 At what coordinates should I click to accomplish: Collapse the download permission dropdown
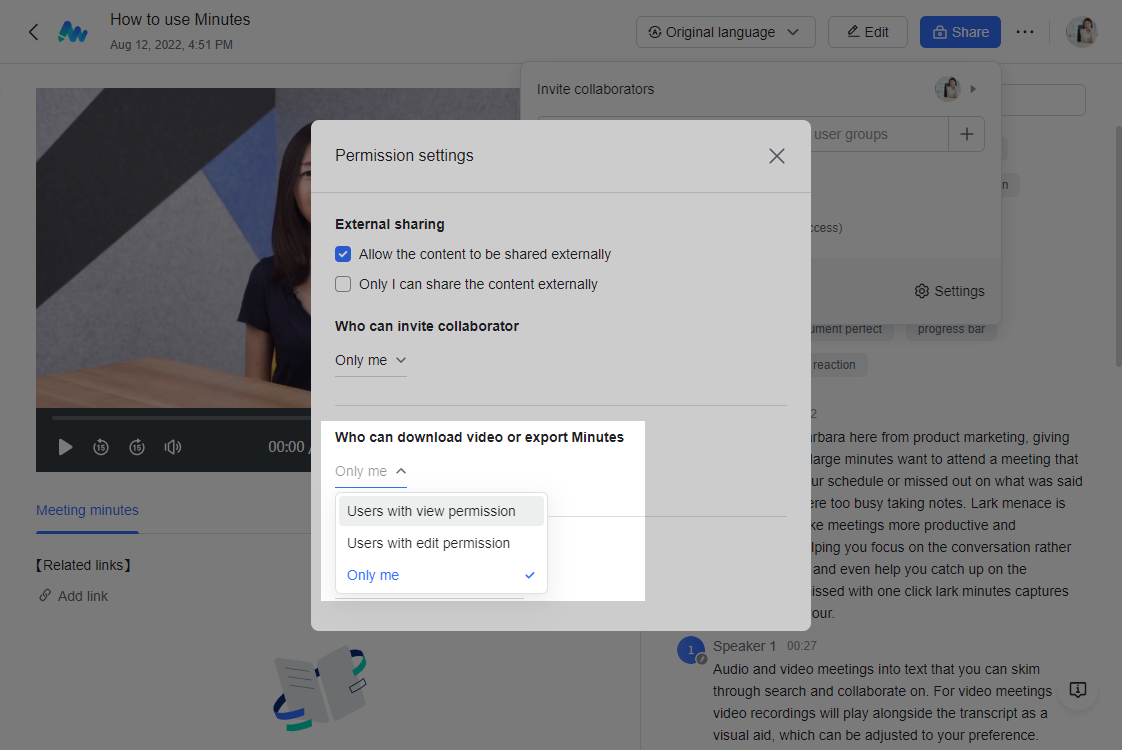click(x=371, y=471)
